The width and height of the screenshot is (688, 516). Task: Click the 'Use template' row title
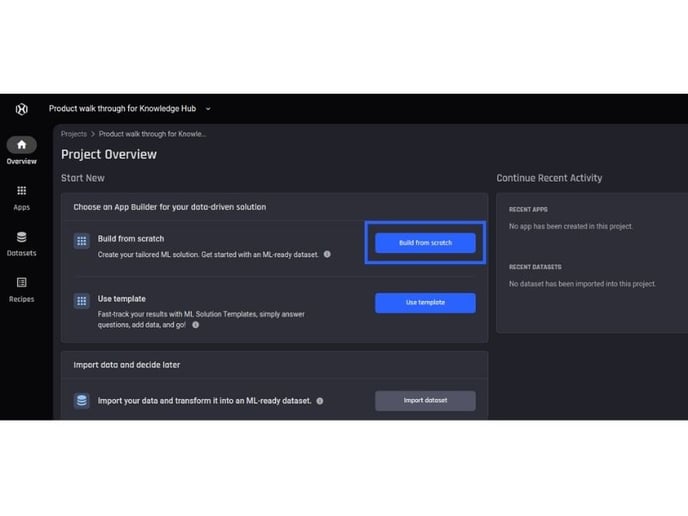(122, 299)
